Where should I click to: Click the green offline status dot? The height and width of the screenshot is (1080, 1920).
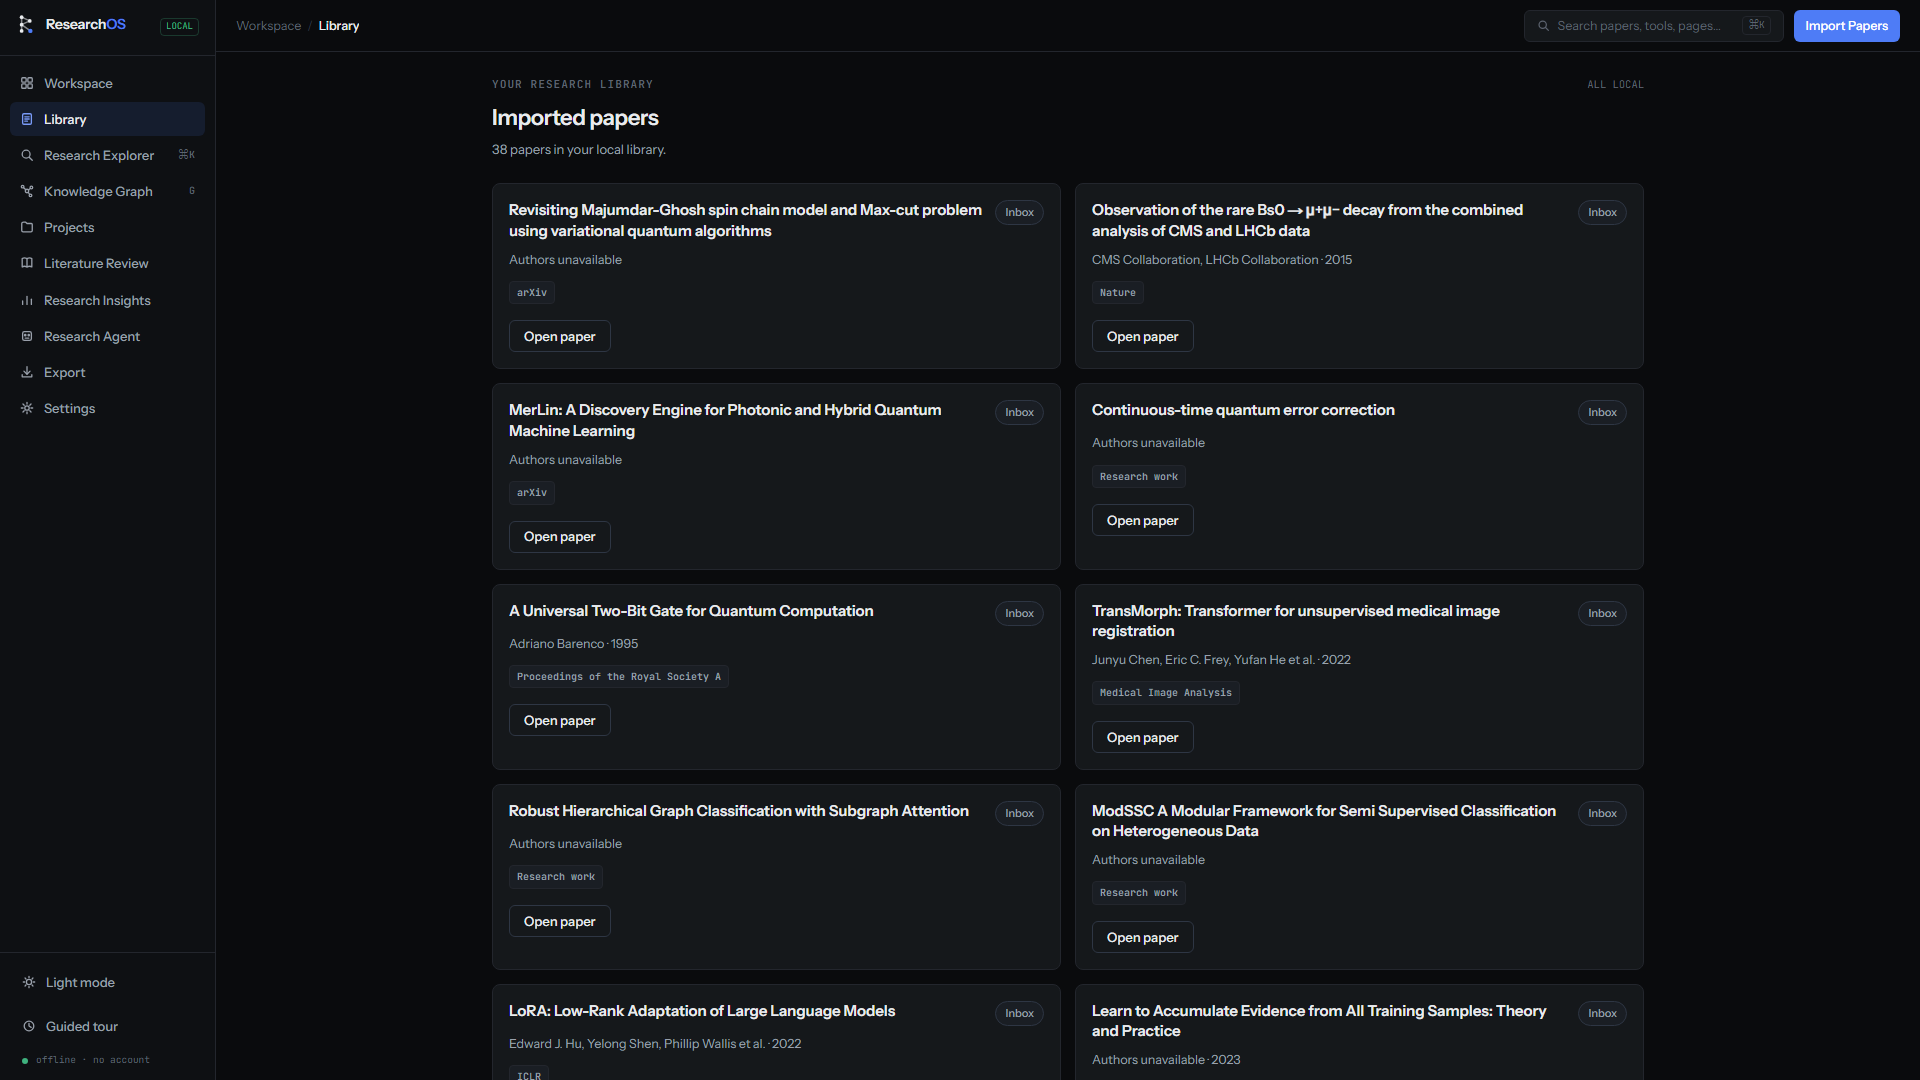coord(25,1060)
